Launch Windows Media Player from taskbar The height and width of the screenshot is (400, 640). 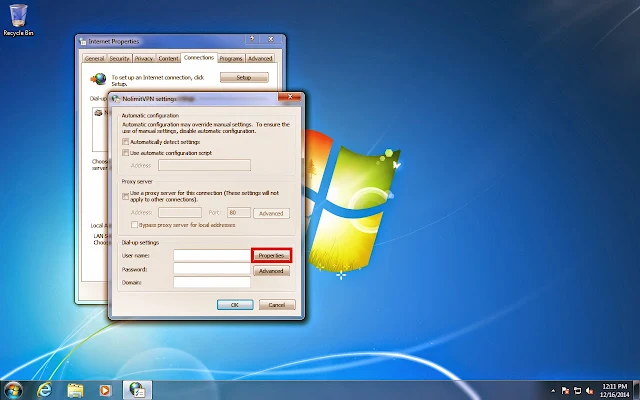coord(105,391)
